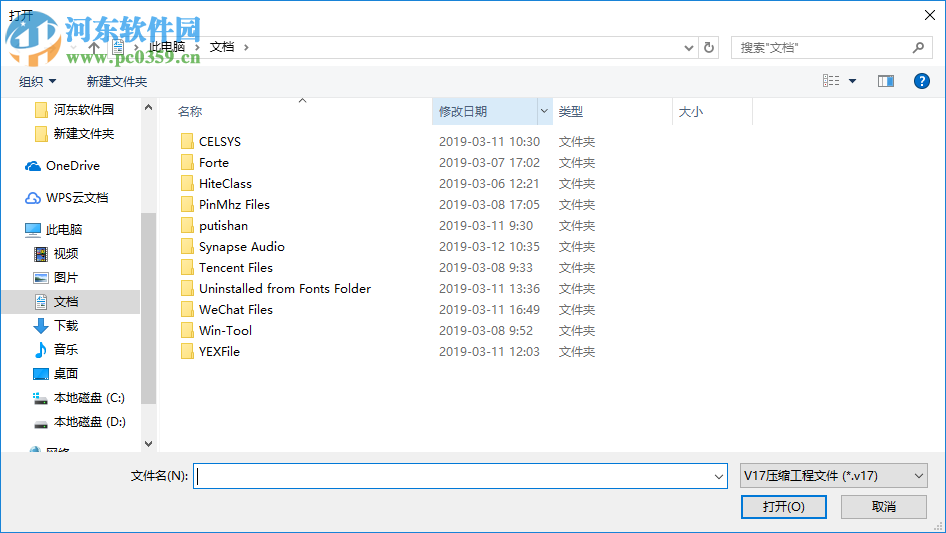
Task: Click the 本地磁盘 (D:) drive icon
Action: click(x=40, y=424)
